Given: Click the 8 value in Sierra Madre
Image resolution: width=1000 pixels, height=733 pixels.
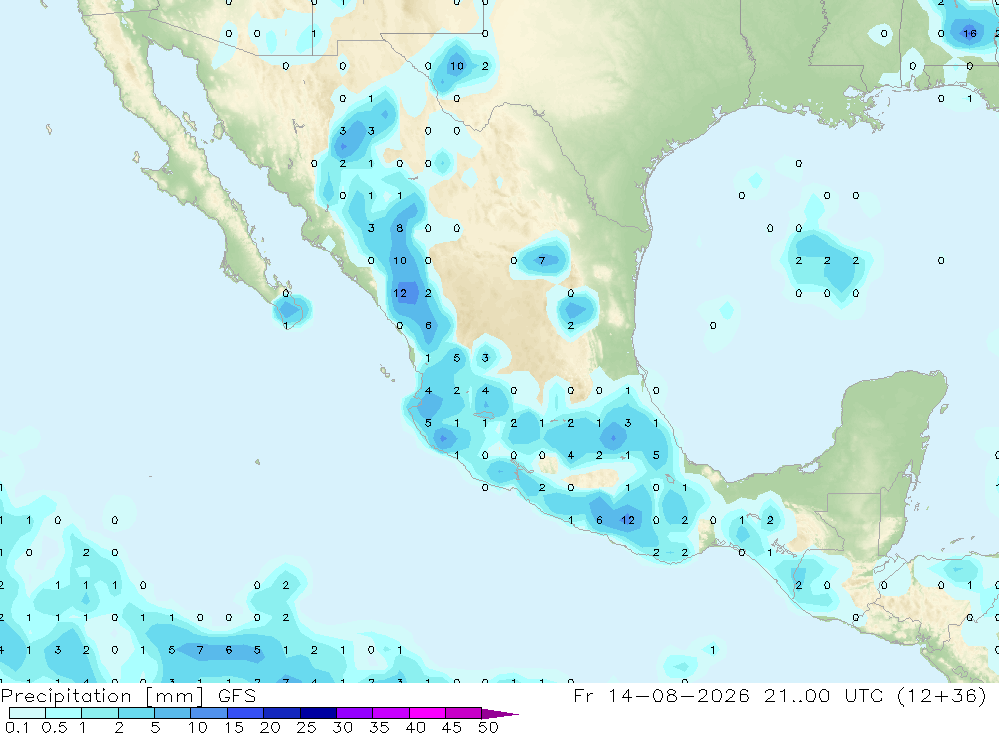Looking at the screenshot, I should (x=400, y=228).
